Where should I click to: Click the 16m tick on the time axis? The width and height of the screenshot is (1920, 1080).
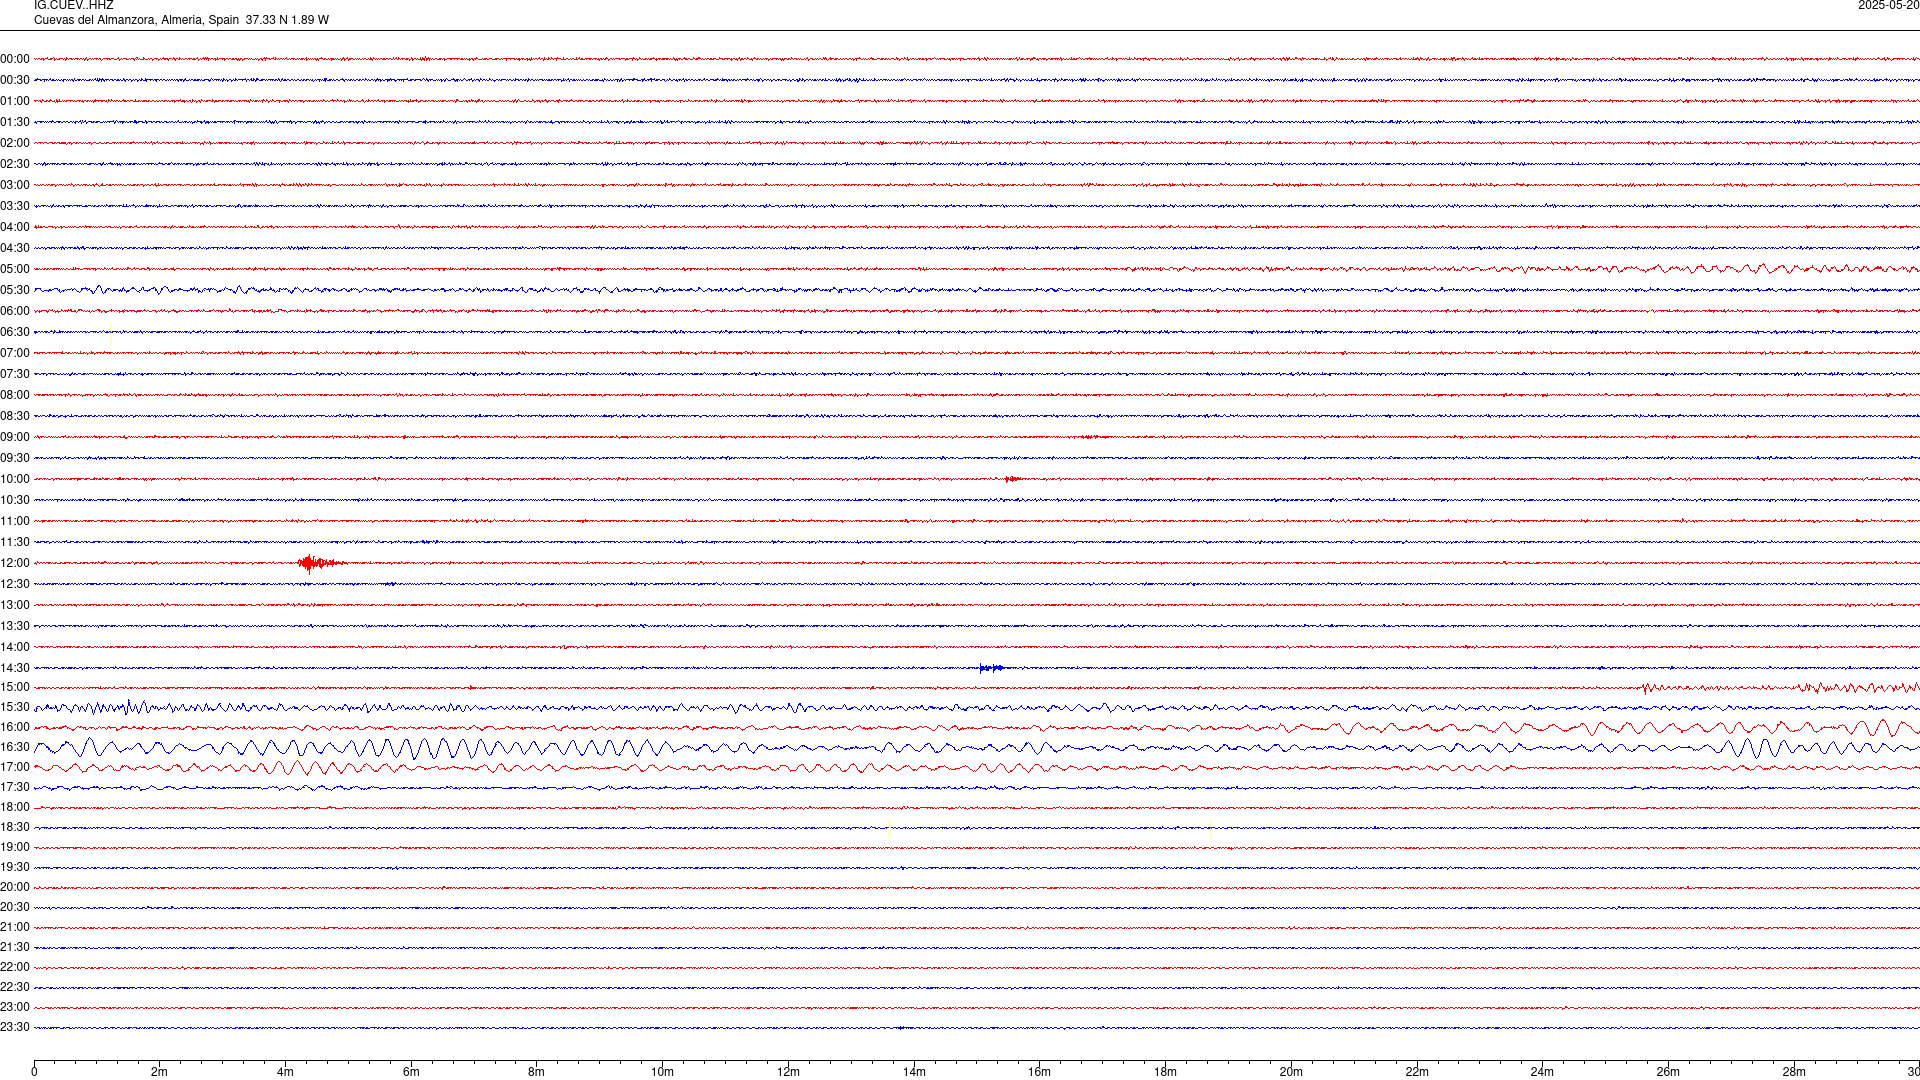(x=1039, y=1072)
